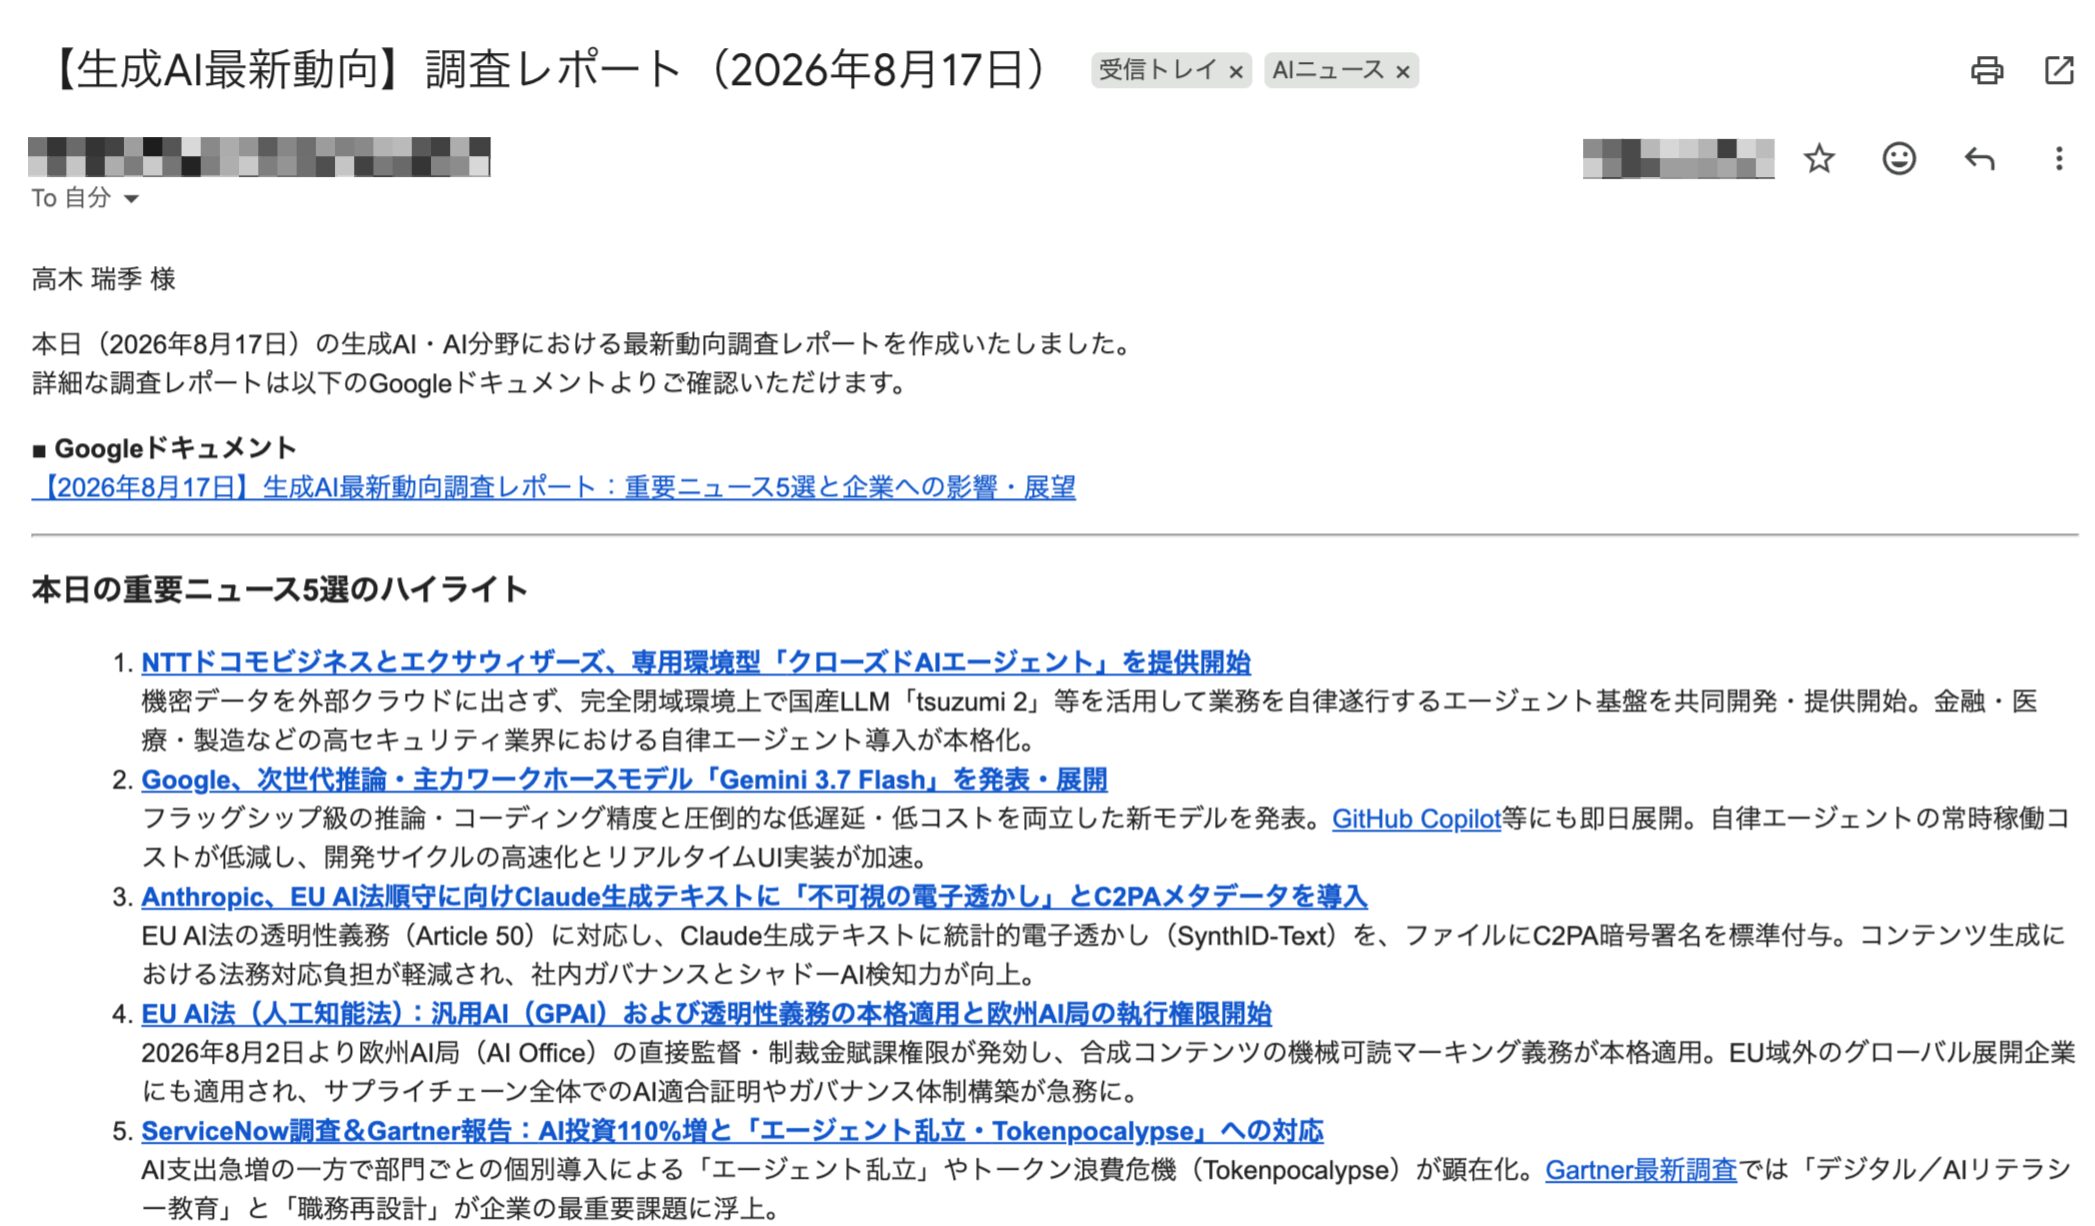Click the greeting 高木 瑞季 様
Image resolution: width=2095 pixels, height=1226 pixels.
(x=104, y=278)
